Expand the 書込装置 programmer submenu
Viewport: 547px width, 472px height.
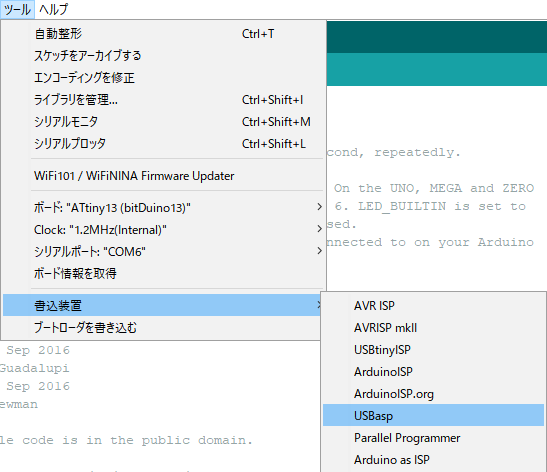pyautogui.click(x=162, y=306)
